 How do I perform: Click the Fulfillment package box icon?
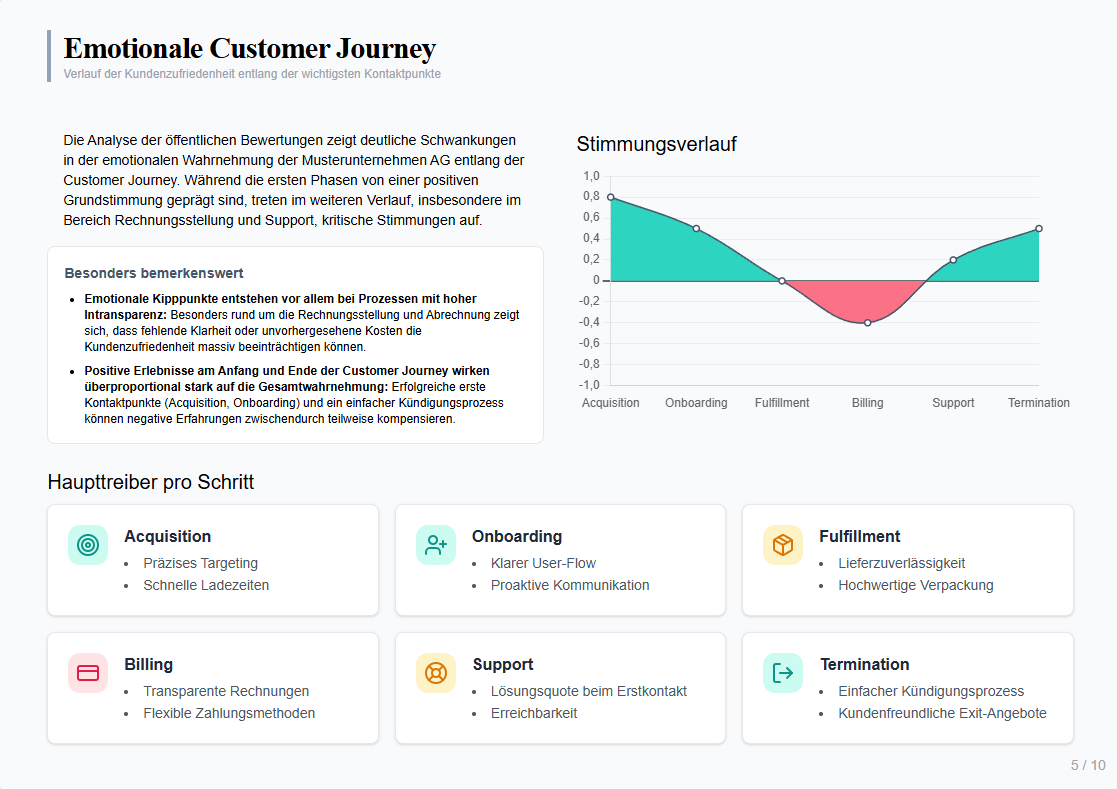click(783, 545)
